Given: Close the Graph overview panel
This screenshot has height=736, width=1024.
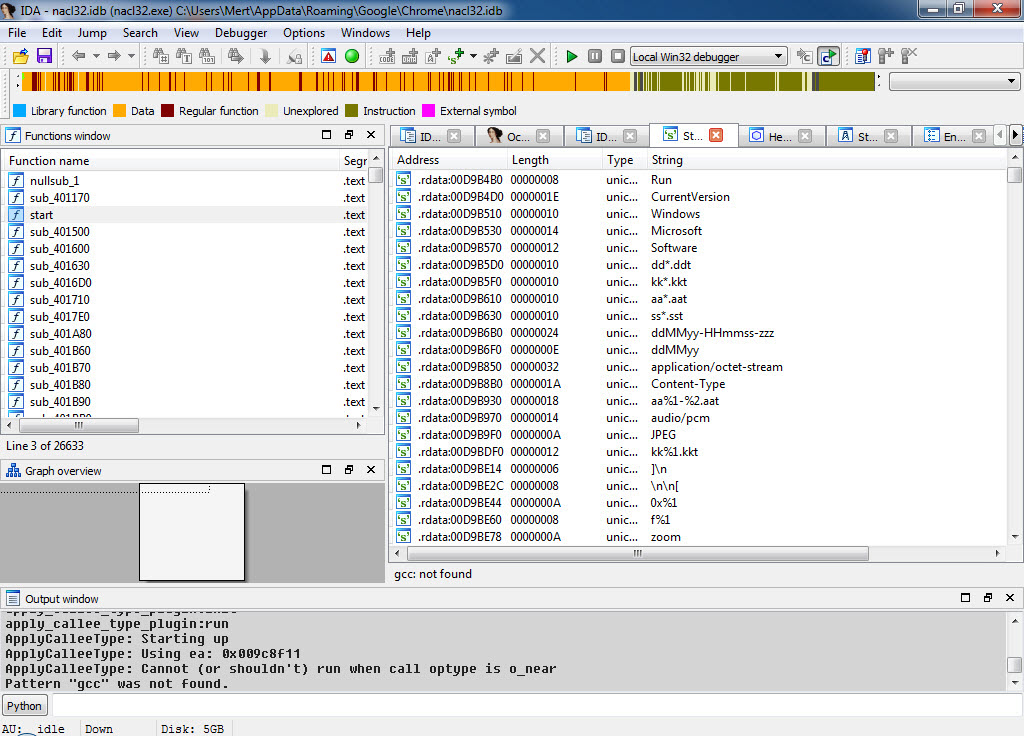Looking at the screenshot, I should 371,470.
